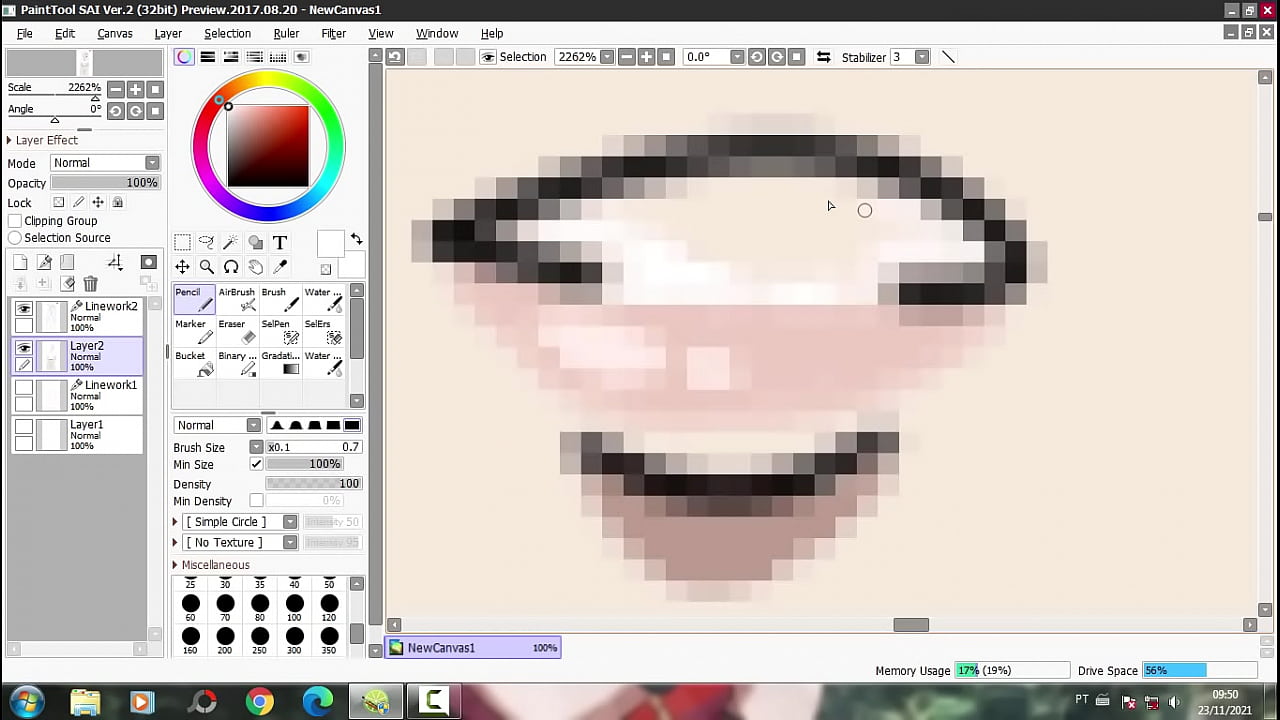Create a new normal layer
Screen dimensions: 1280x720
pyautogui.click(x=20, y=262)
